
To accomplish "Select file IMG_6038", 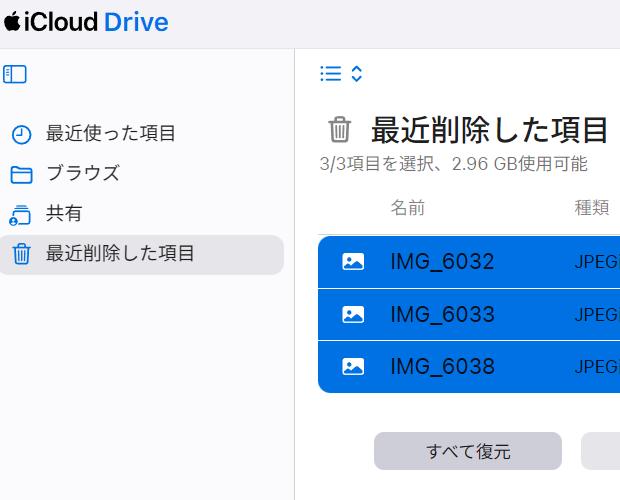I will [442, 367].
